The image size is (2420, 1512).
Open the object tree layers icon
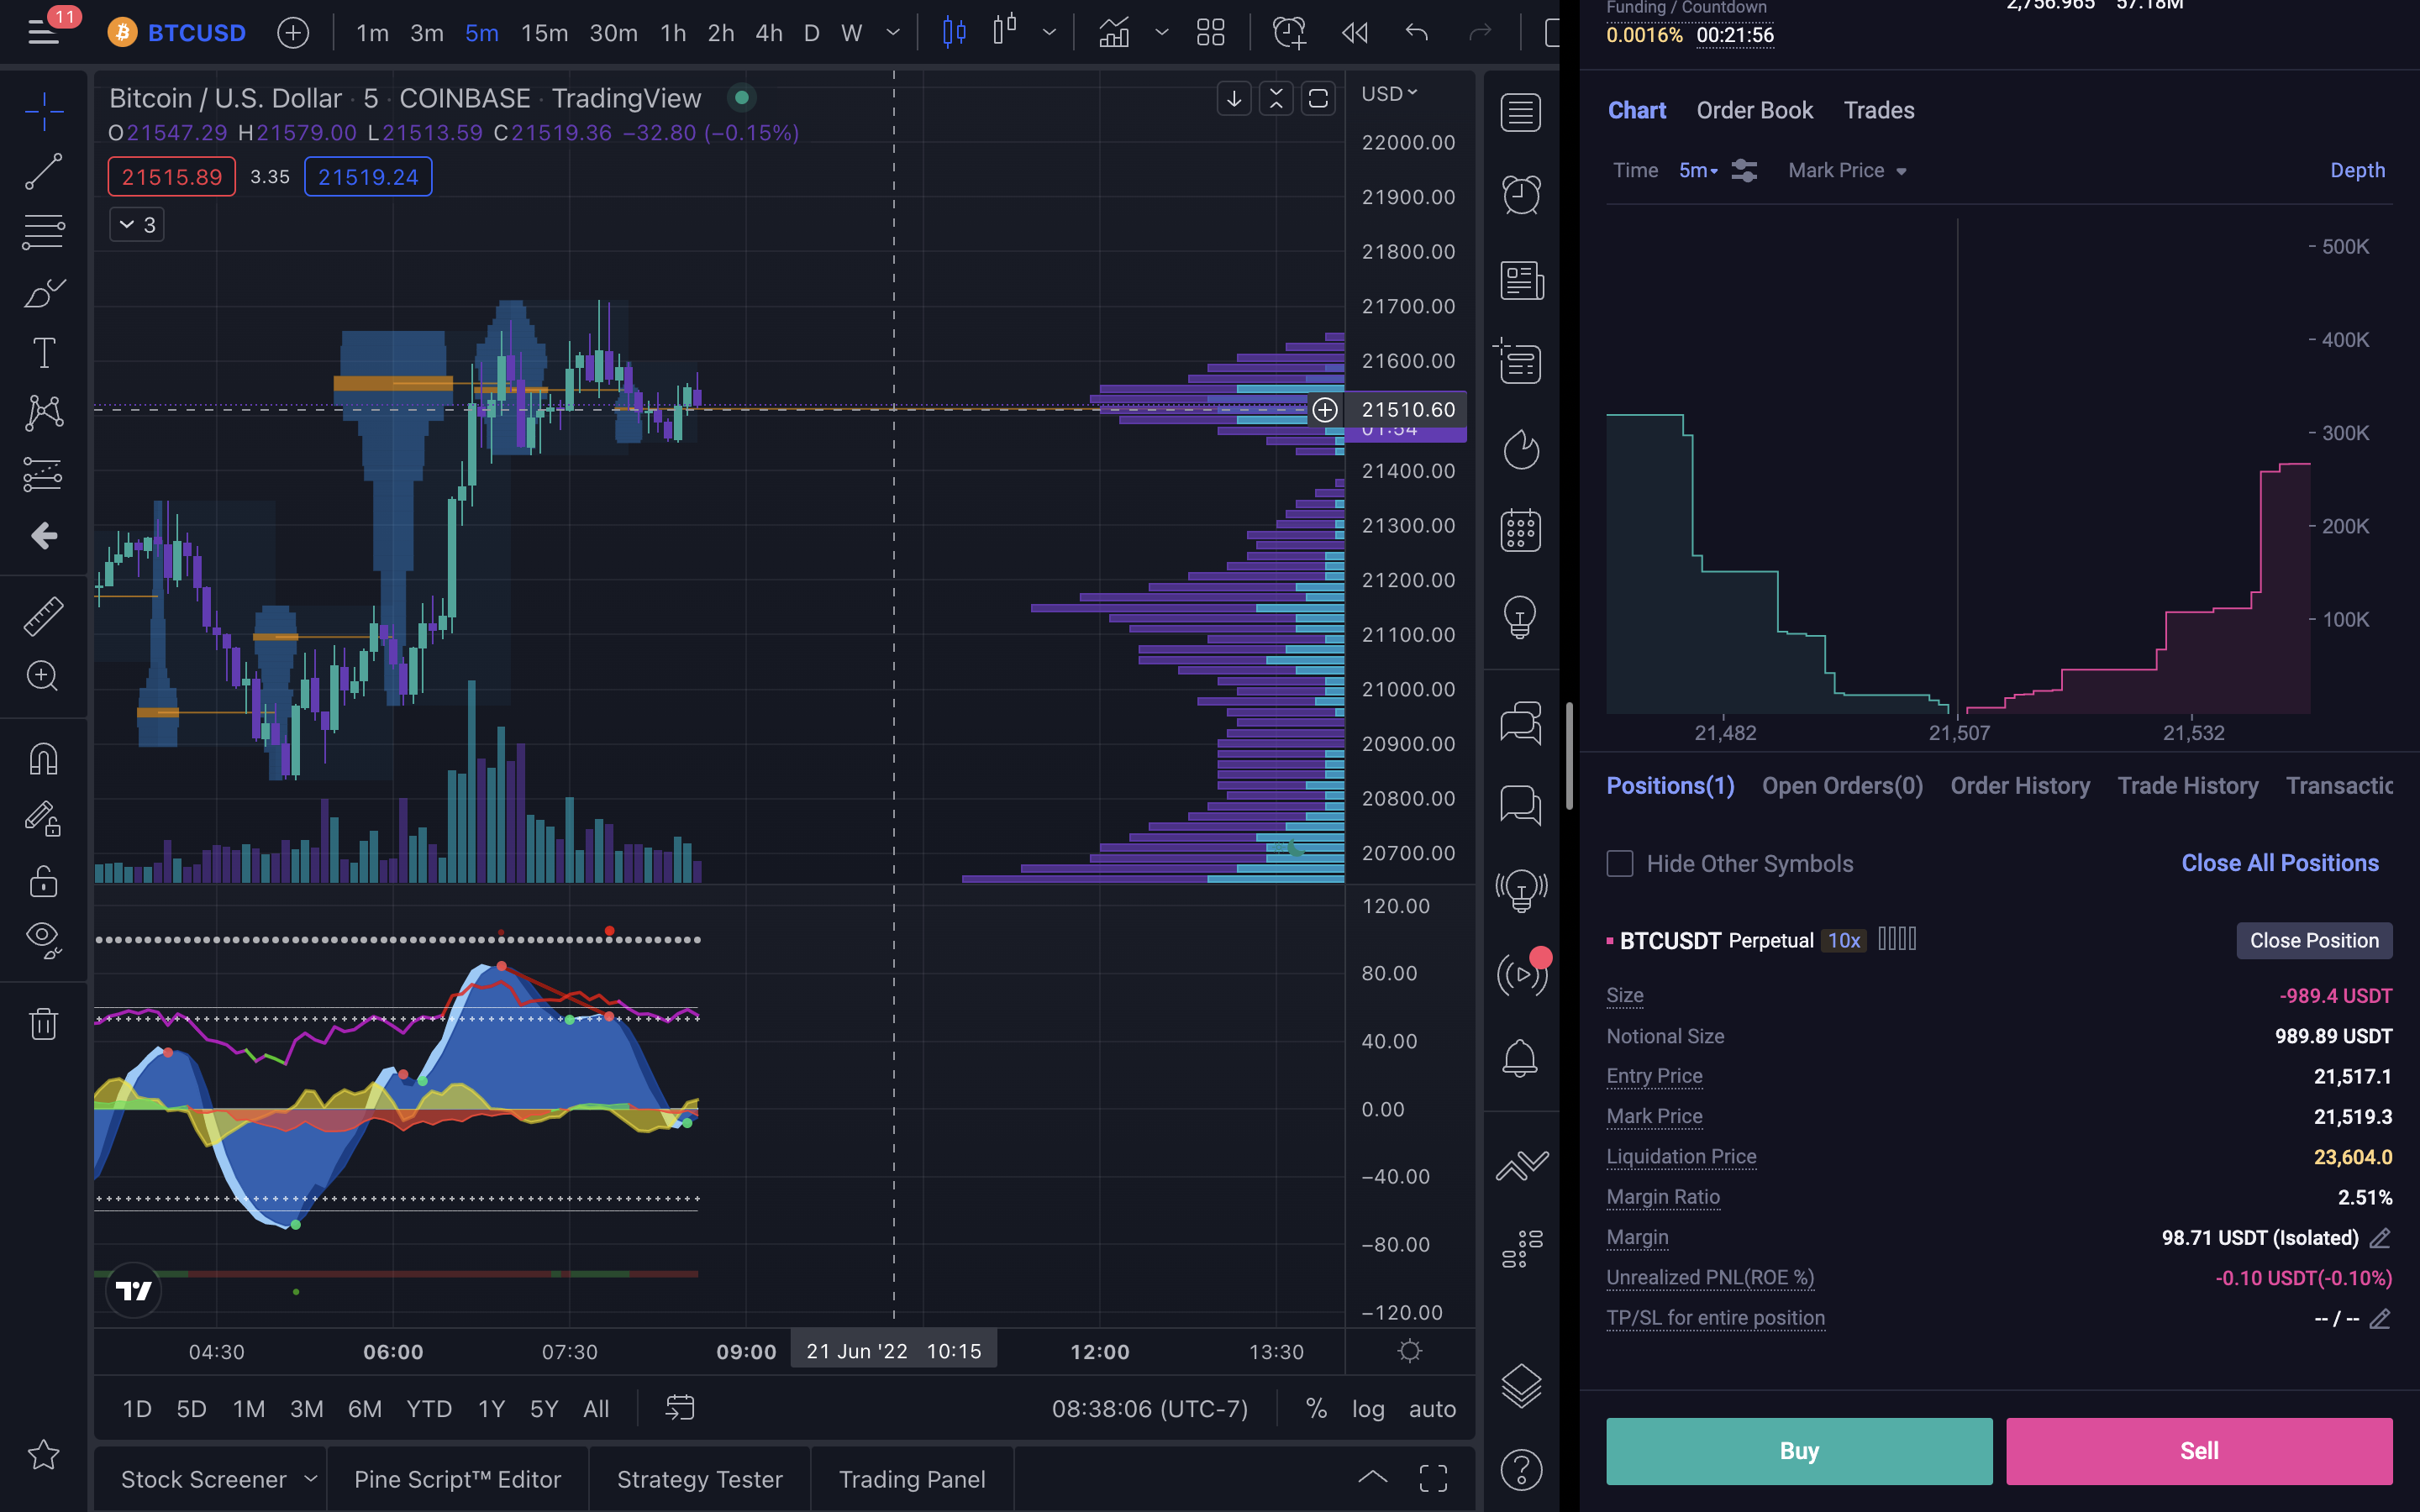1521,1386
